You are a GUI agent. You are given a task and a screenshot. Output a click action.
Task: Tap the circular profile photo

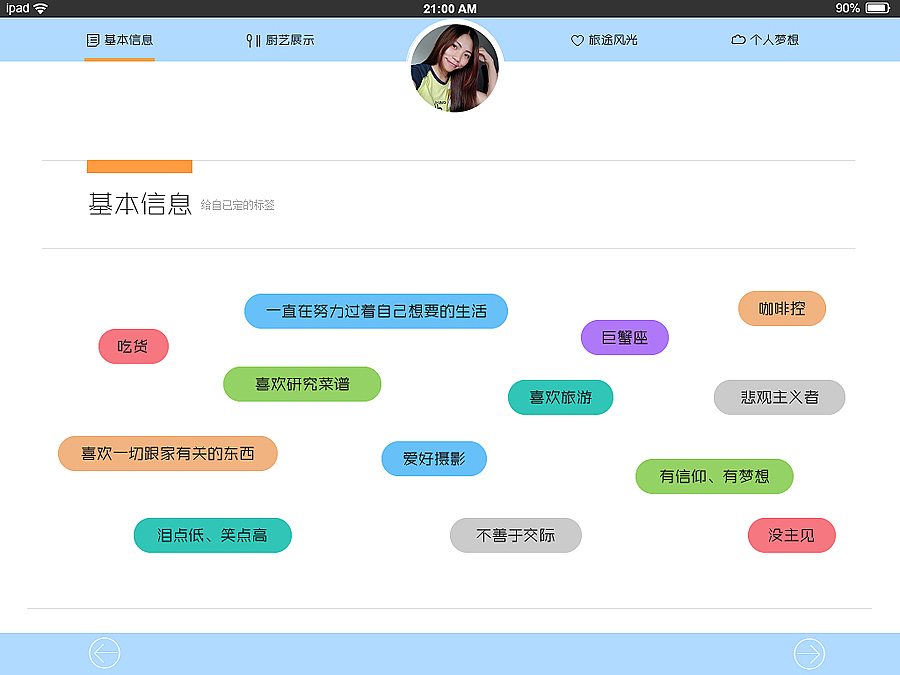coord(455,68)
